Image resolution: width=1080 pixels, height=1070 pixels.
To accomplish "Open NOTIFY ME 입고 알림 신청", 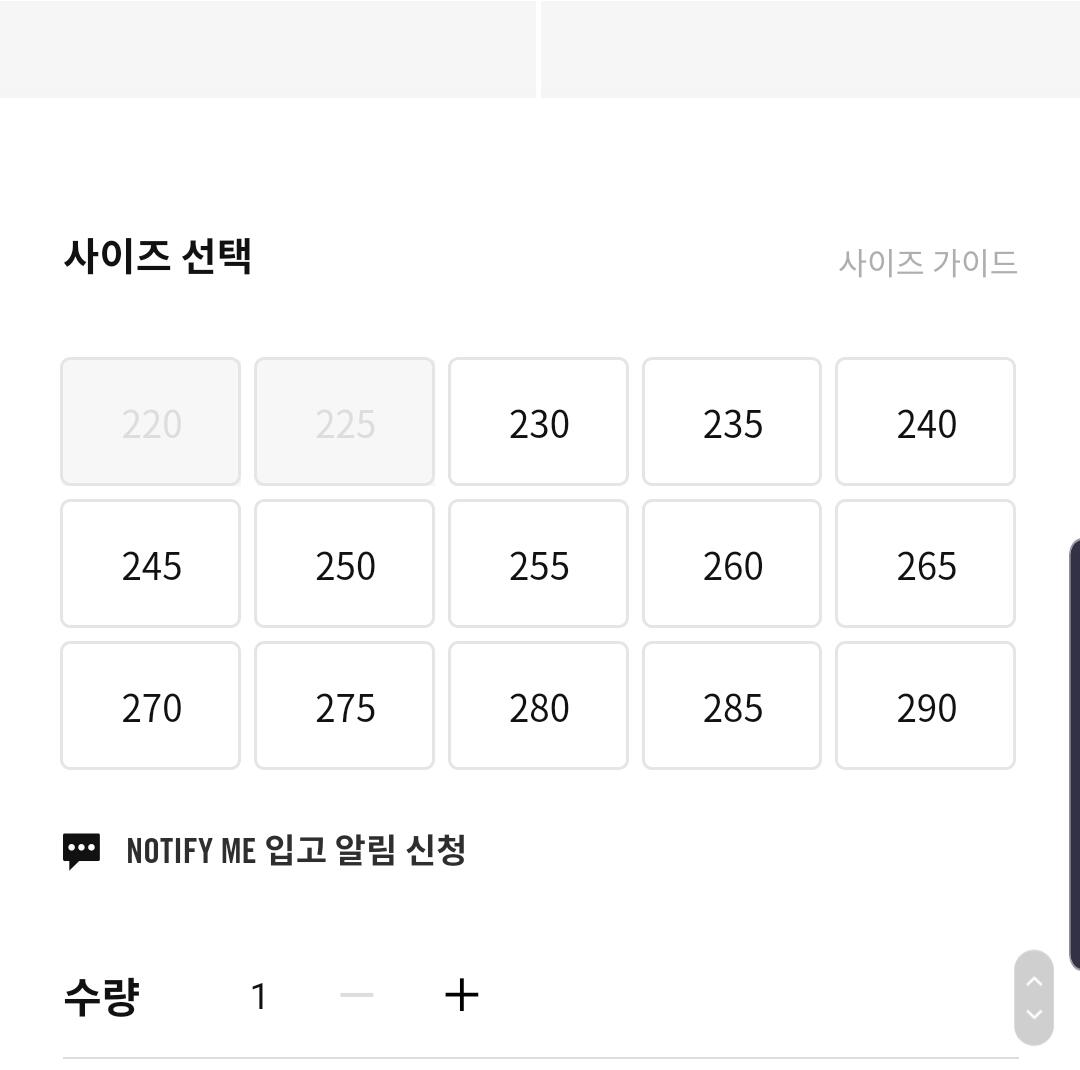I will click(x=296, y=851).
